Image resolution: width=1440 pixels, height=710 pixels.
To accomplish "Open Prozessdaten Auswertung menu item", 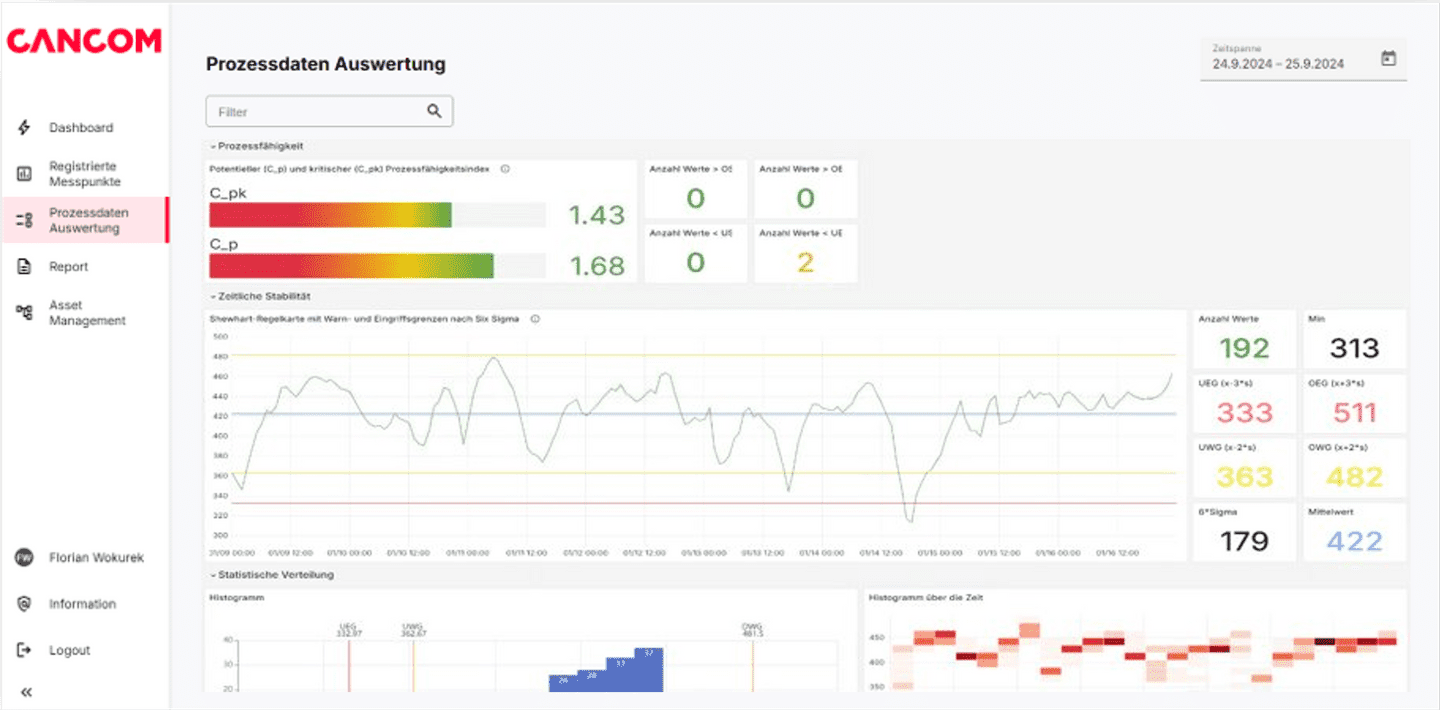I will [88, 220].
